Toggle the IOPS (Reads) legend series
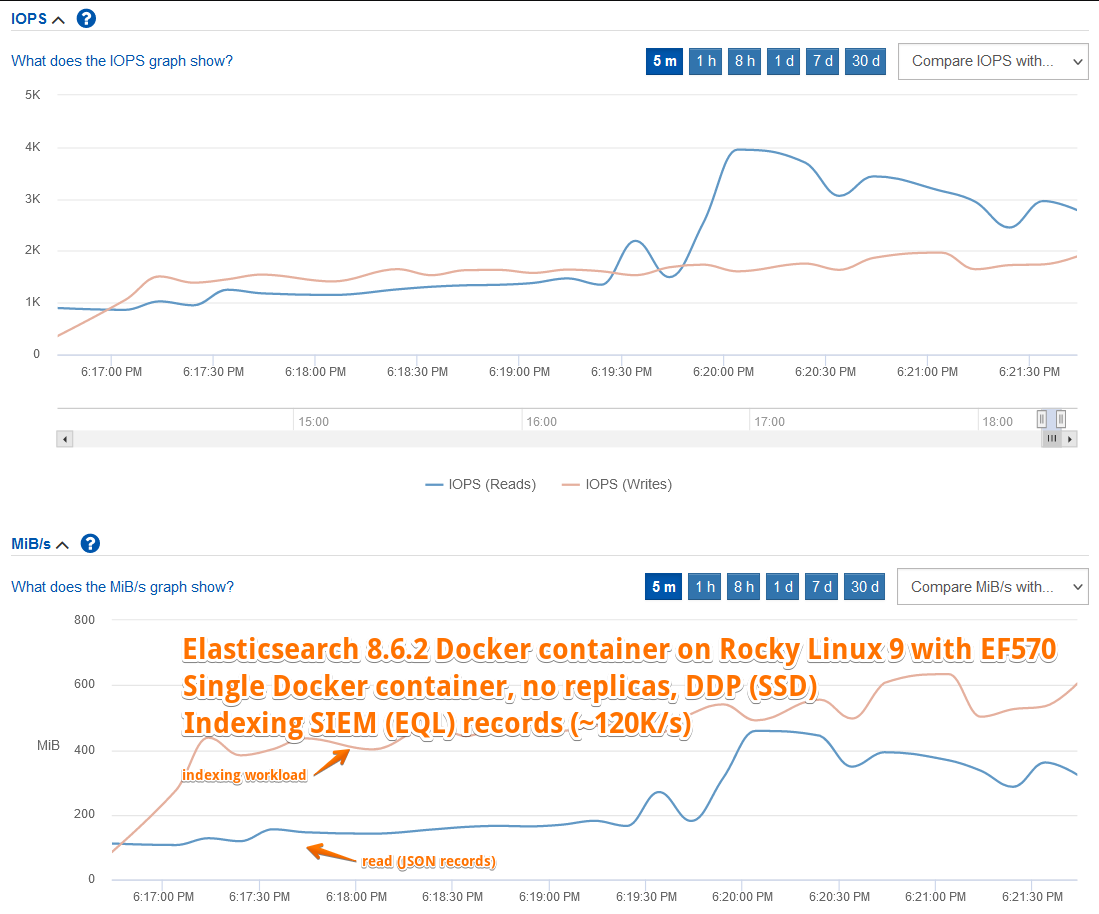Screen dimensions: 1099x914 481,484
